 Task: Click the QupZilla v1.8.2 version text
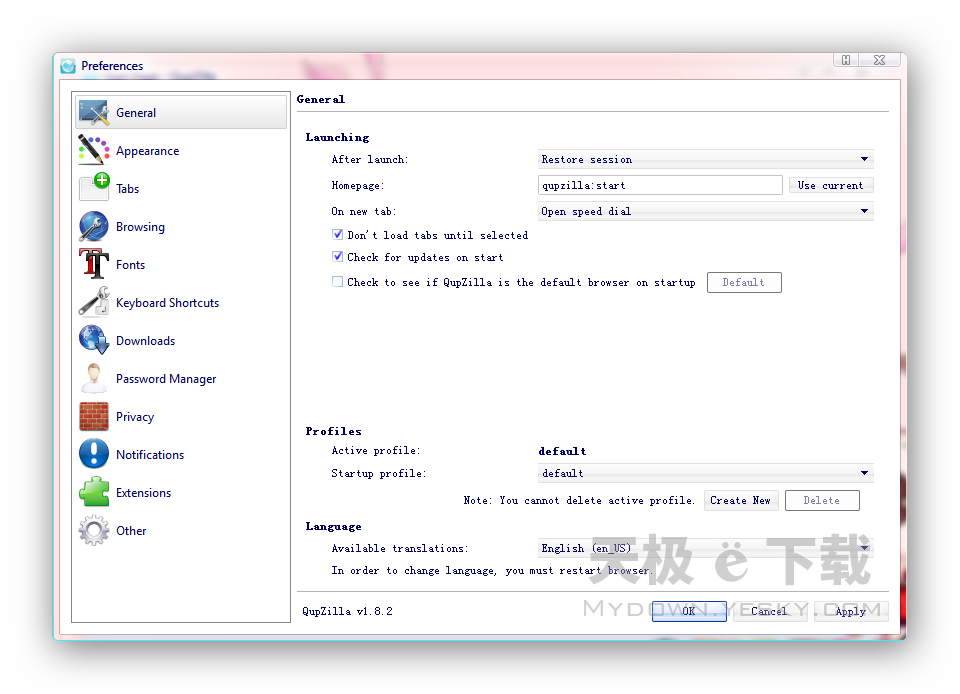[x=347, y=611]
